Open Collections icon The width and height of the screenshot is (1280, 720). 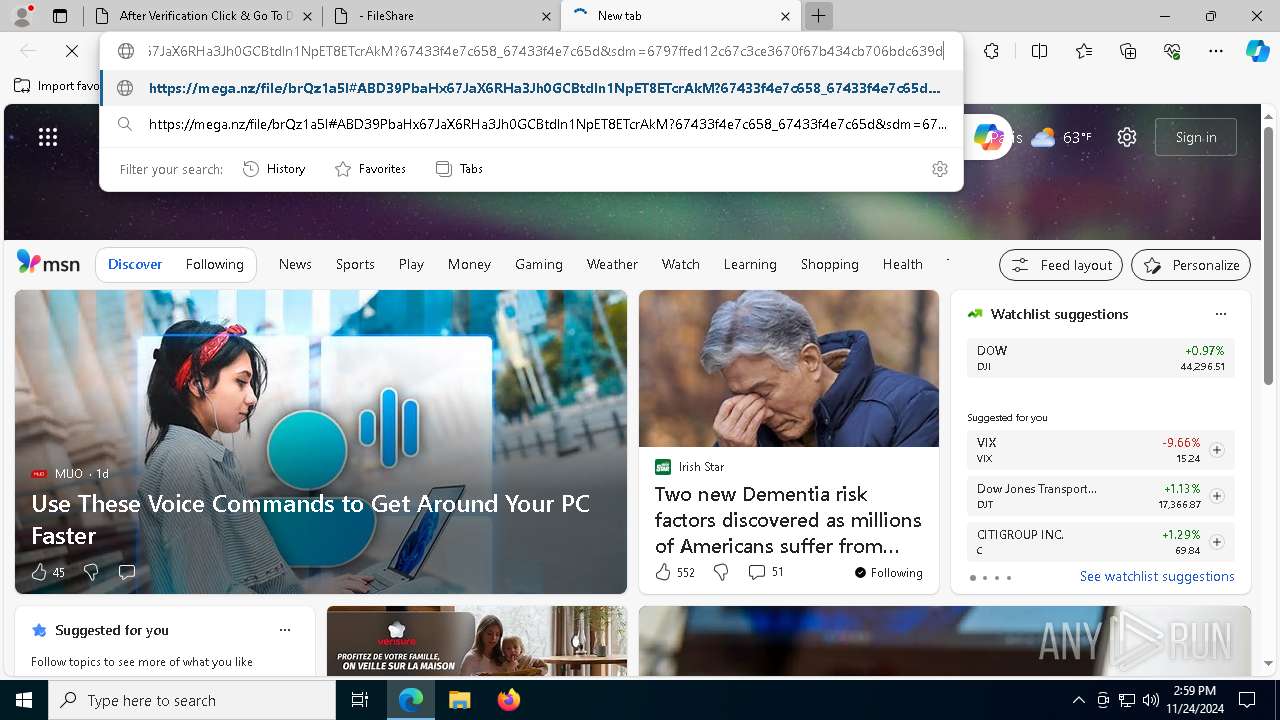1128,51
